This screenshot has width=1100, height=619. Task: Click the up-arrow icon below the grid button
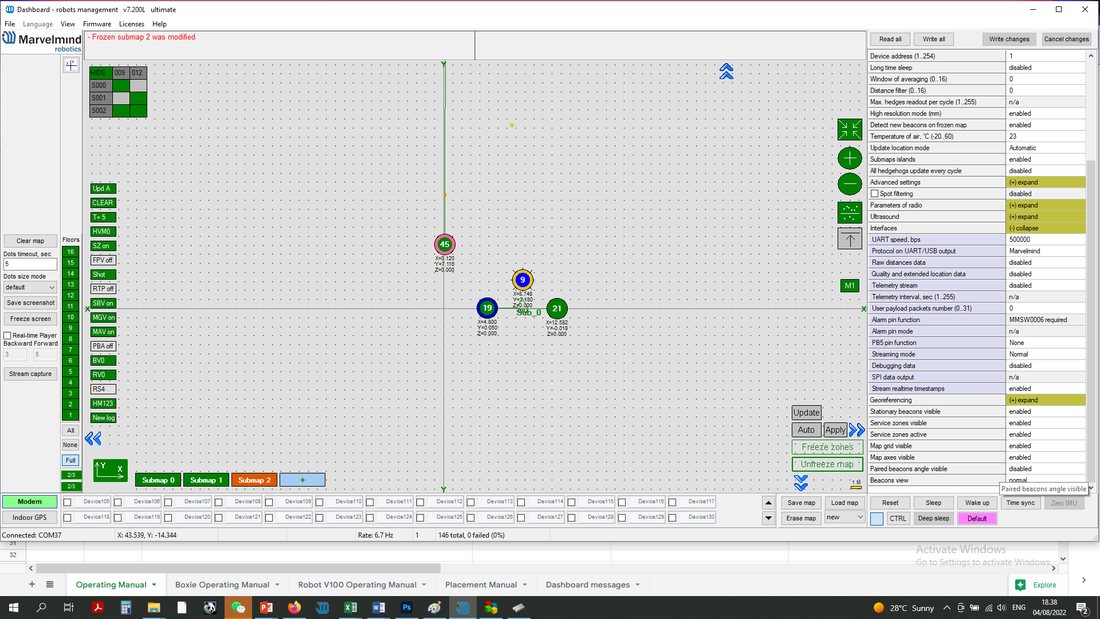pos(850,239)
